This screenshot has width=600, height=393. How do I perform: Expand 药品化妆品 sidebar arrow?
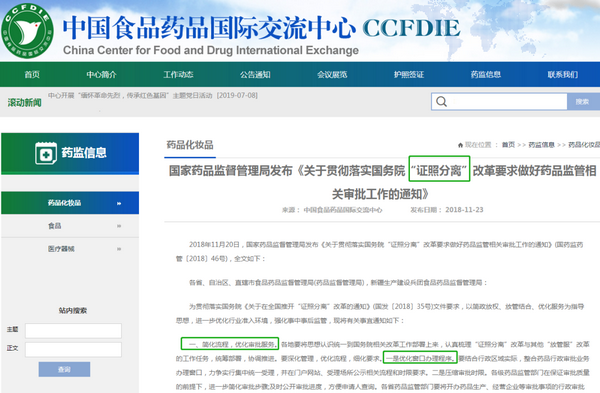(x=119, y=203)
